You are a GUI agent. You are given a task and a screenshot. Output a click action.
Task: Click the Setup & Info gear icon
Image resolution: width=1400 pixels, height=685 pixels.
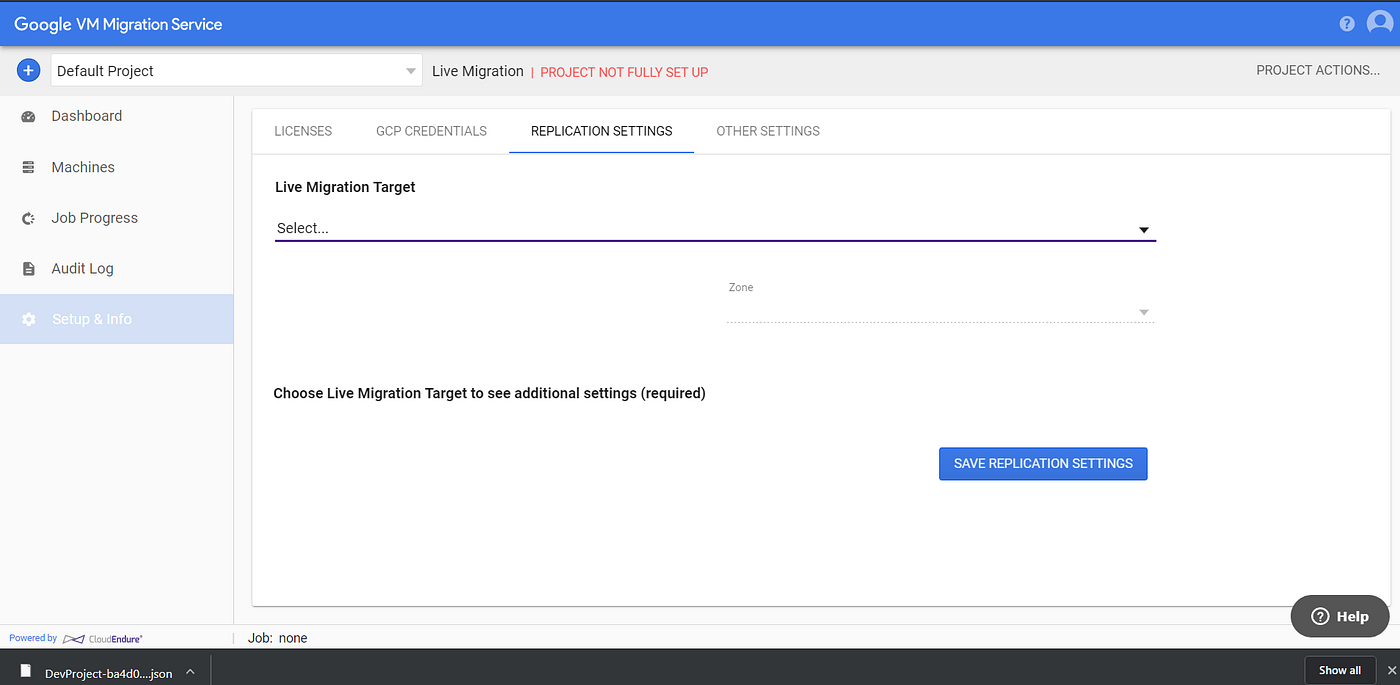(27, 318)
